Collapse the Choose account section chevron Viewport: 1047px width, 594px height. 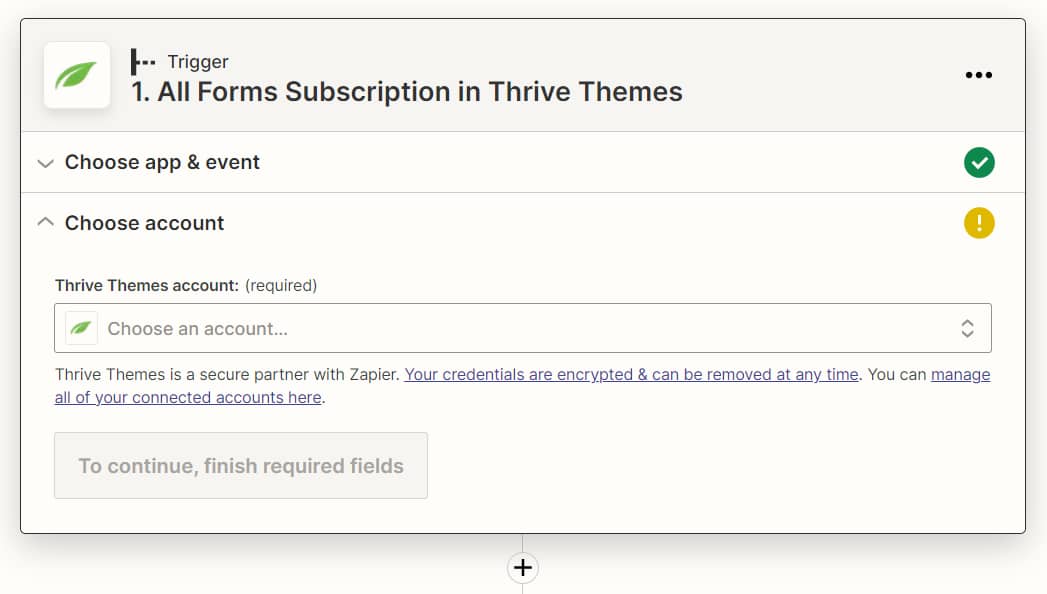point(45,223)
